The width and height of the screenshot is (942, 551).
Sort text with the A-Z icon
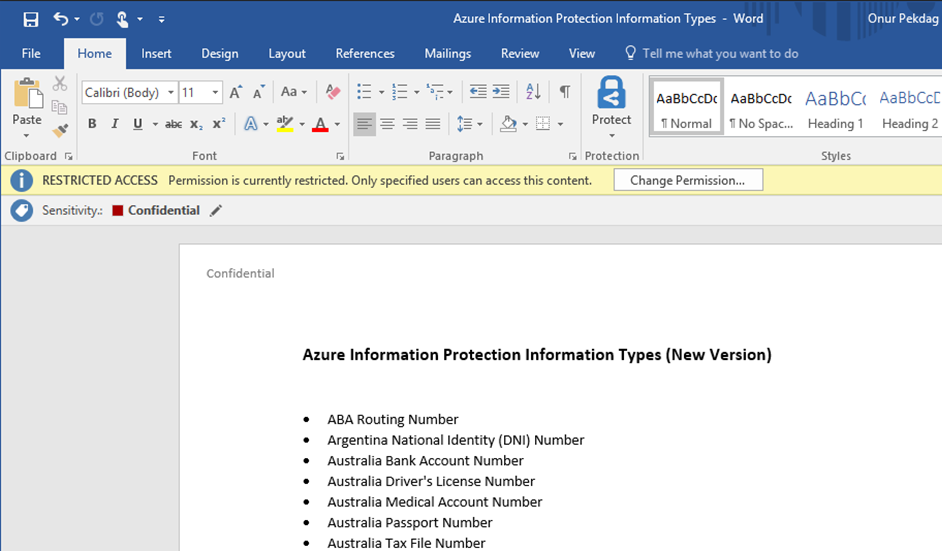pos(533,92)
